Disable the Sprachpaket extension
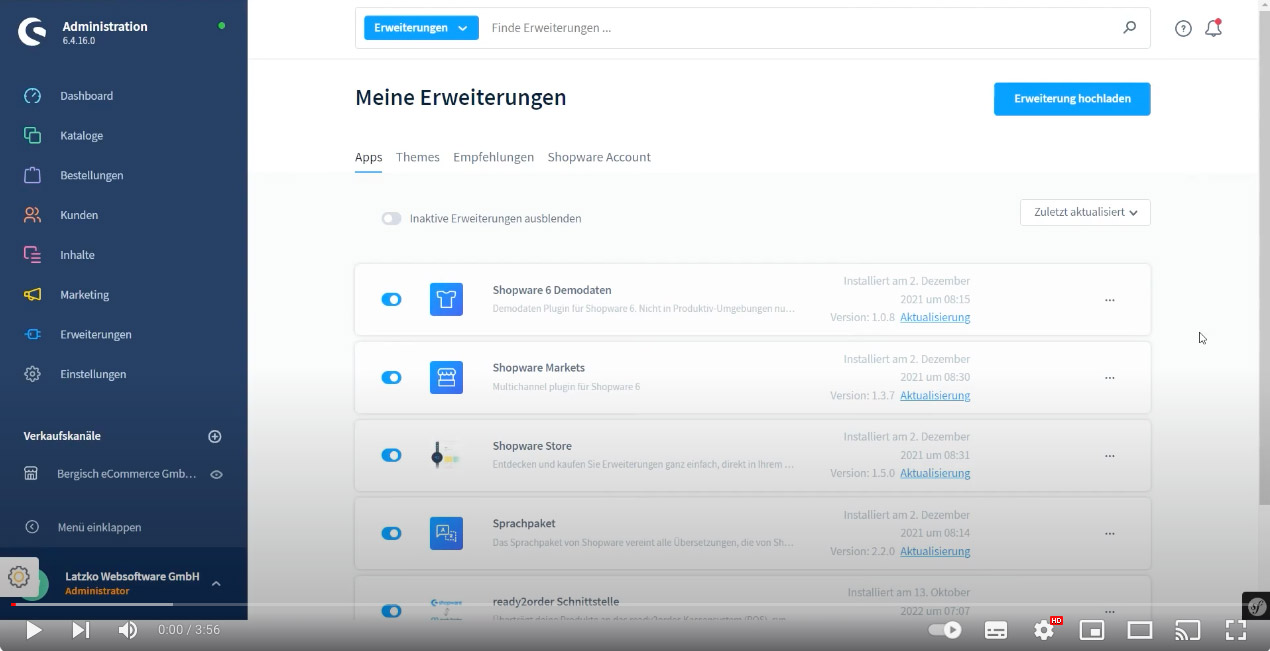 point(391,533)
